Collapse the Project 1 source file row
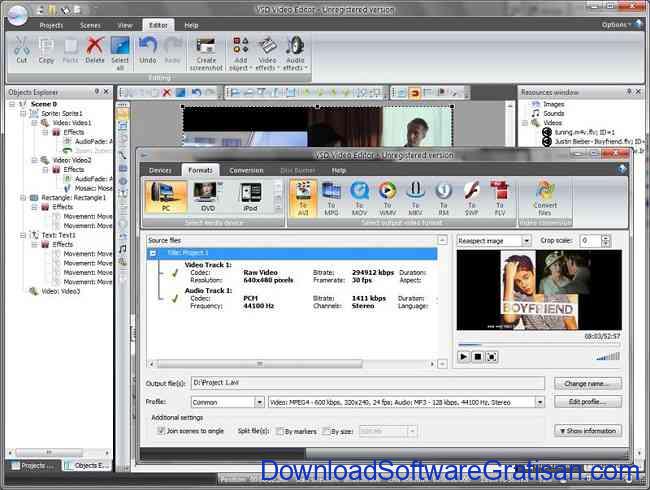Image resolution: width=650 pixels, height=490 pixels. coord(153,253)
